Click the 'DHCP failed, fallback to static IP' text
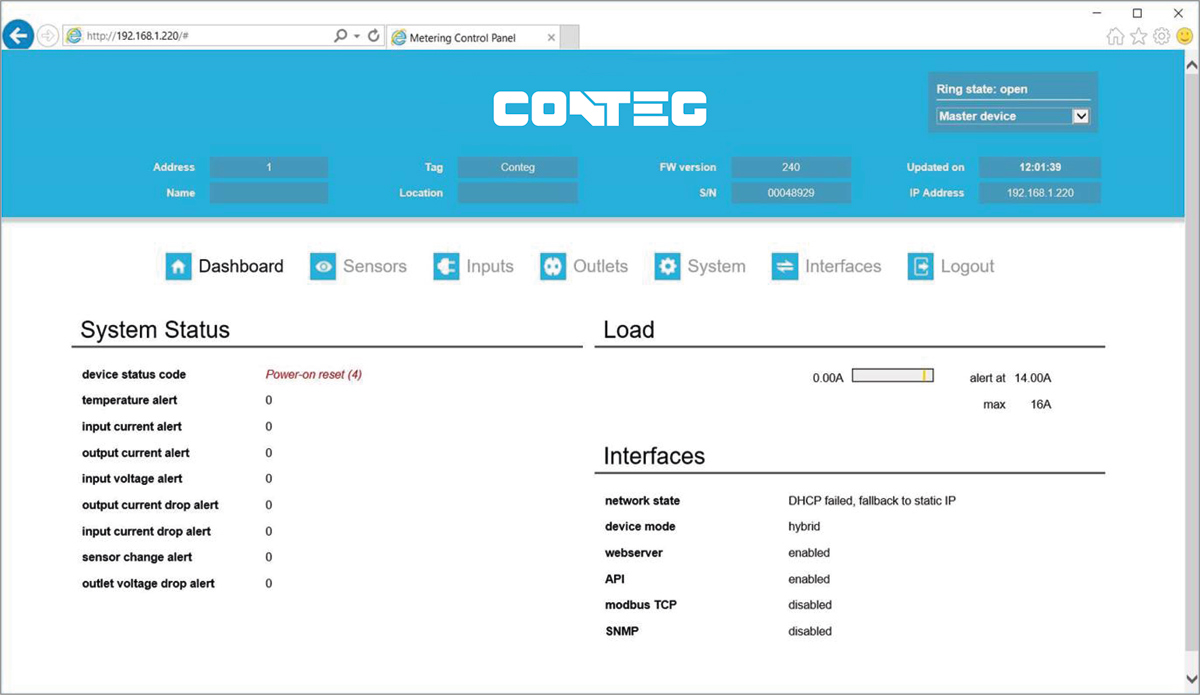This screenshot has width=1200, height=695. tap(872, 501)
